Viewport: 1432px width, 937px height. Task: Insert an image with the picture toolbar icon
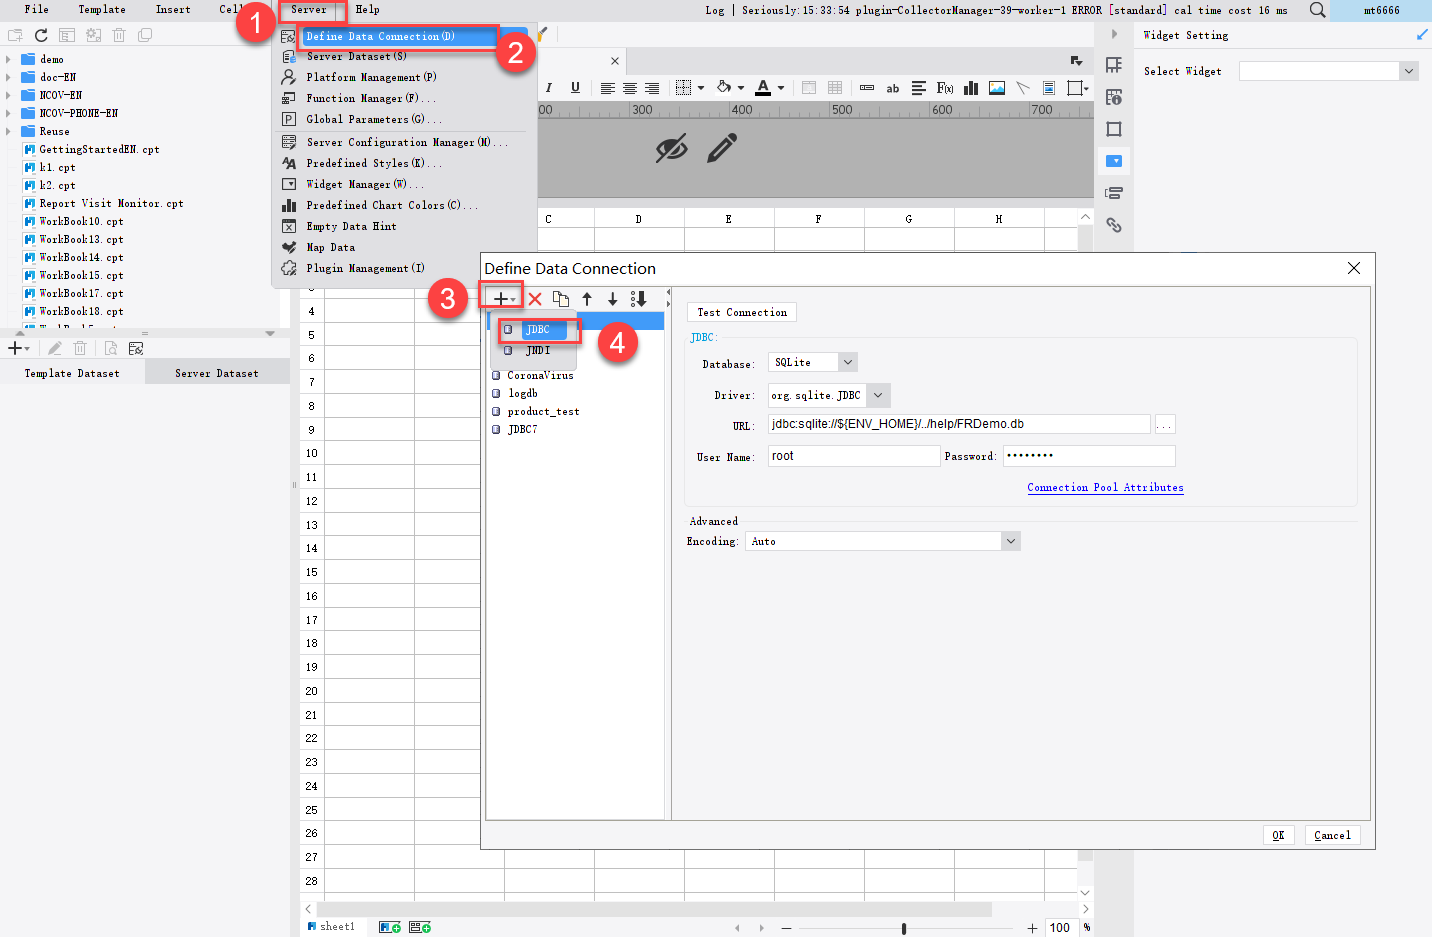[x=996, y=88]
